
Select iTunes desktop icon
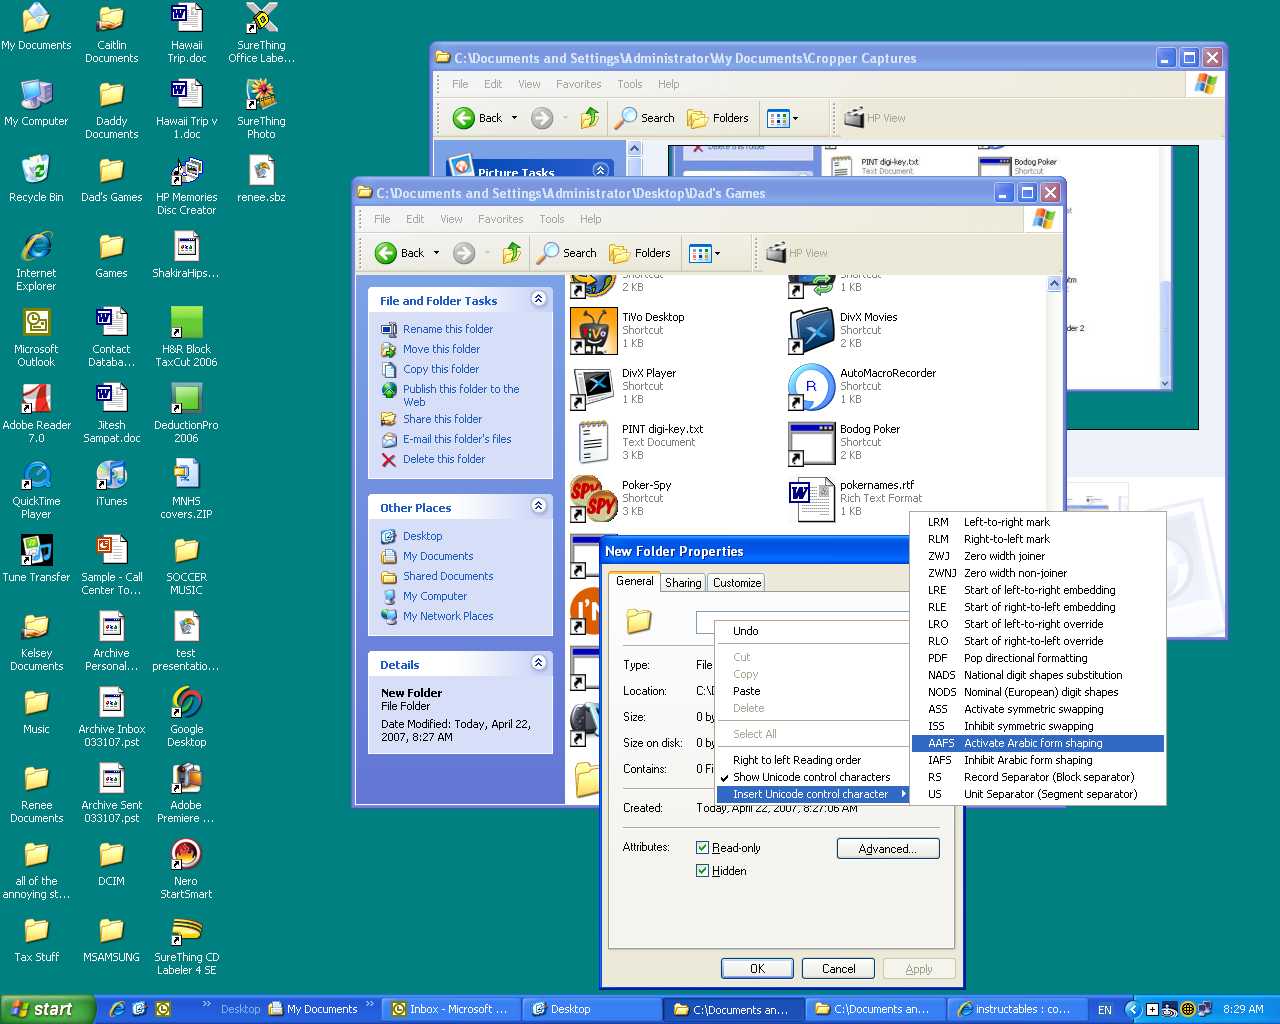point(111,483)
